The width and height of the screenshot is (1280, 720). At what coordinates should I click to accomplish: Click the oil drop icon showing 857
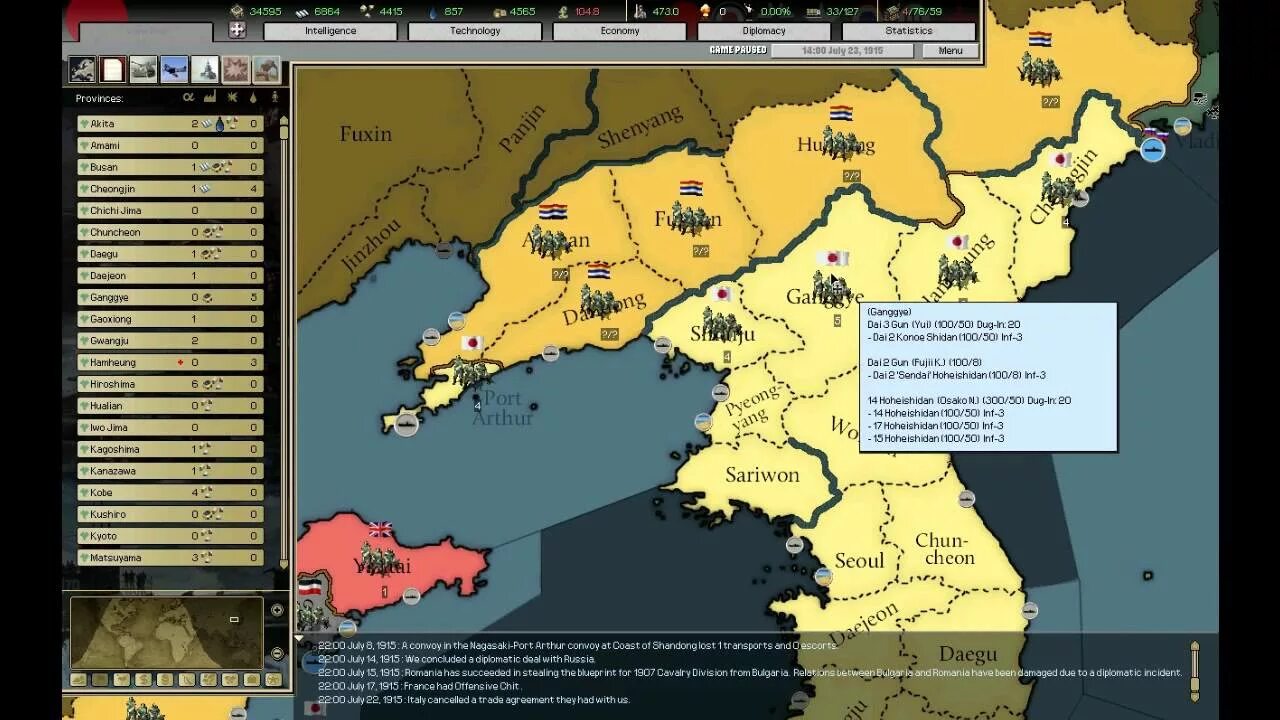432,11
